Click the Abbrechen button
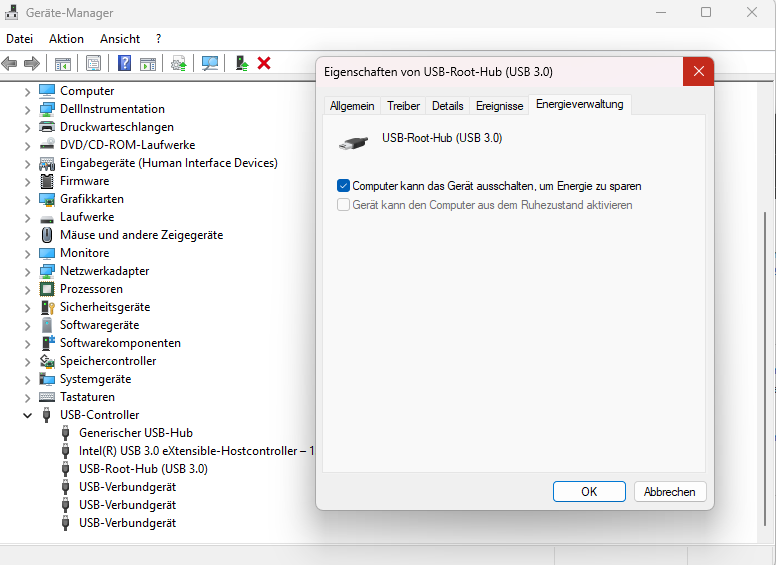Viewport: 776px width, 565px height. (x=670, y=492)
